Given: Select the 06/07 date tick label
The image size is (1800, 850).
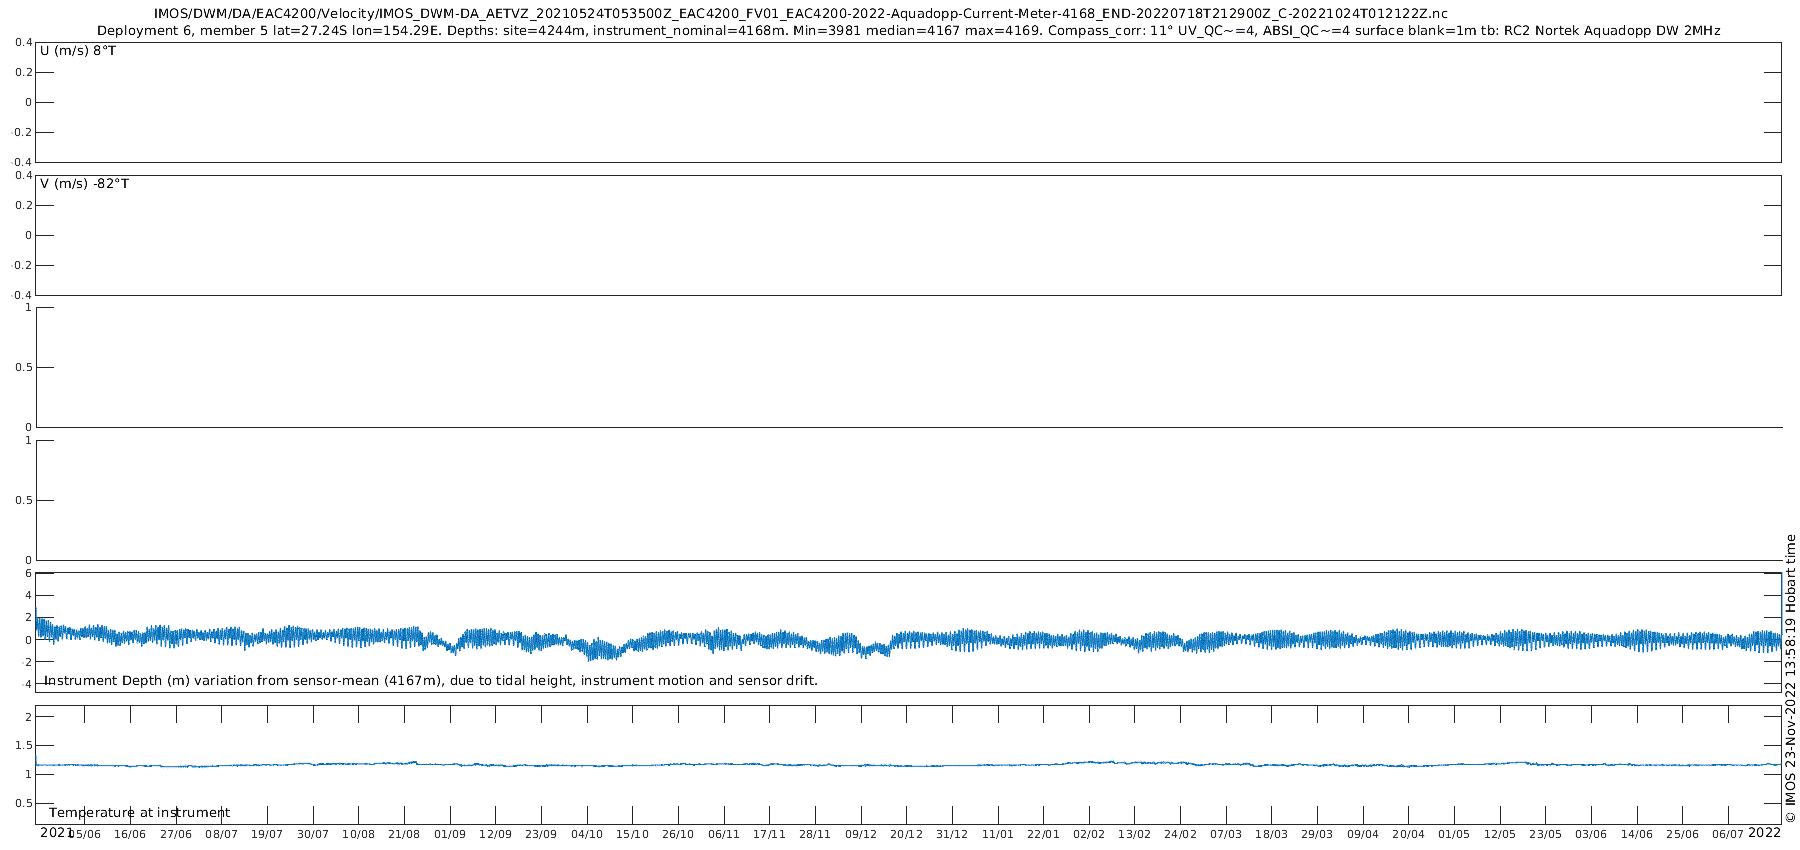Looking at the screenshot, I should (x=1728, y=834).
